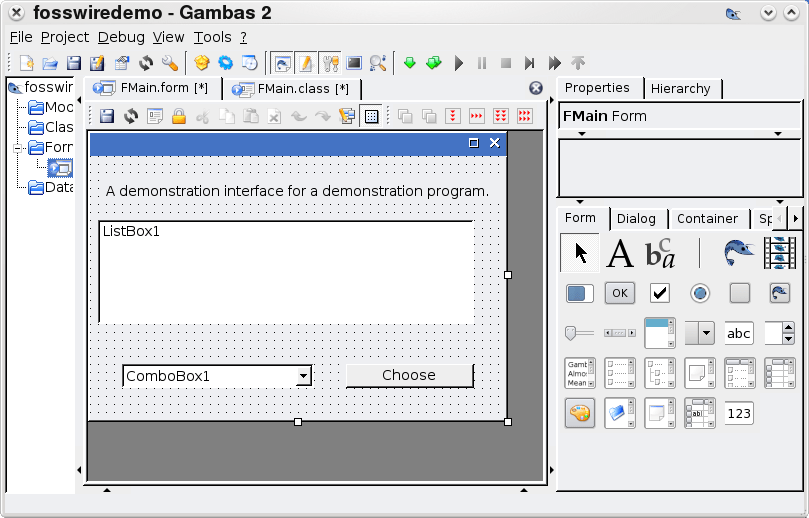
Task: Open form code with the form toolbar document icon
Action: tap(155, 116)
